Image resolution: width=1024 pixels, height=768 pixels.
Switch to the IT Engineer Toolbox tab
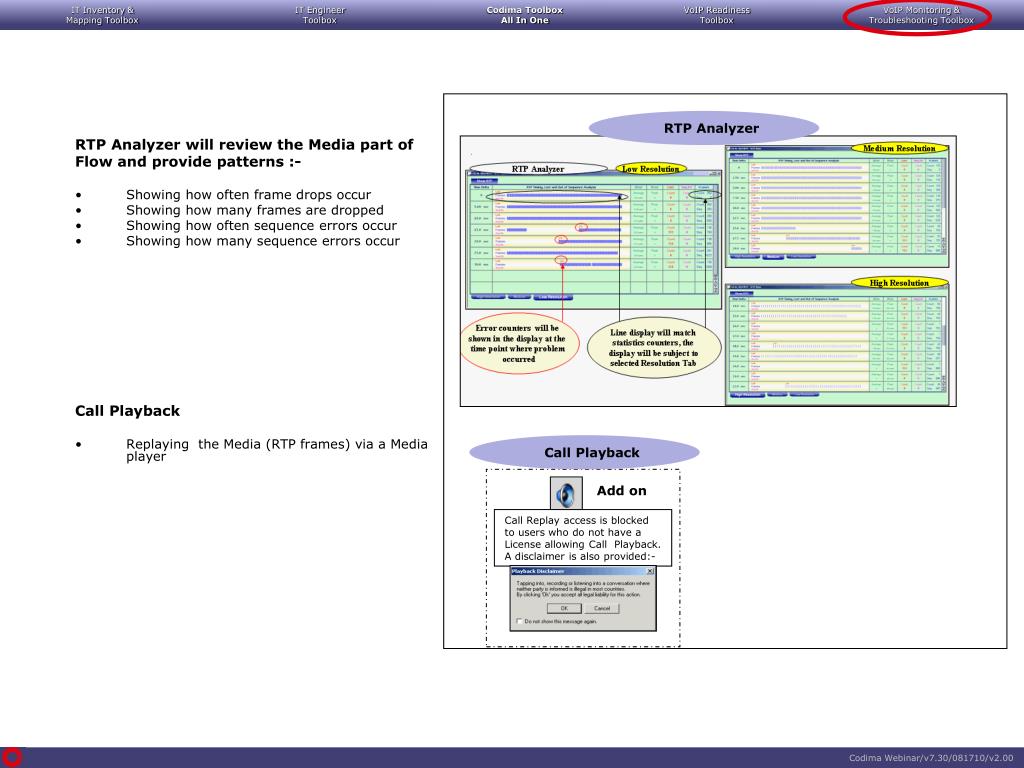pos(319,15)
